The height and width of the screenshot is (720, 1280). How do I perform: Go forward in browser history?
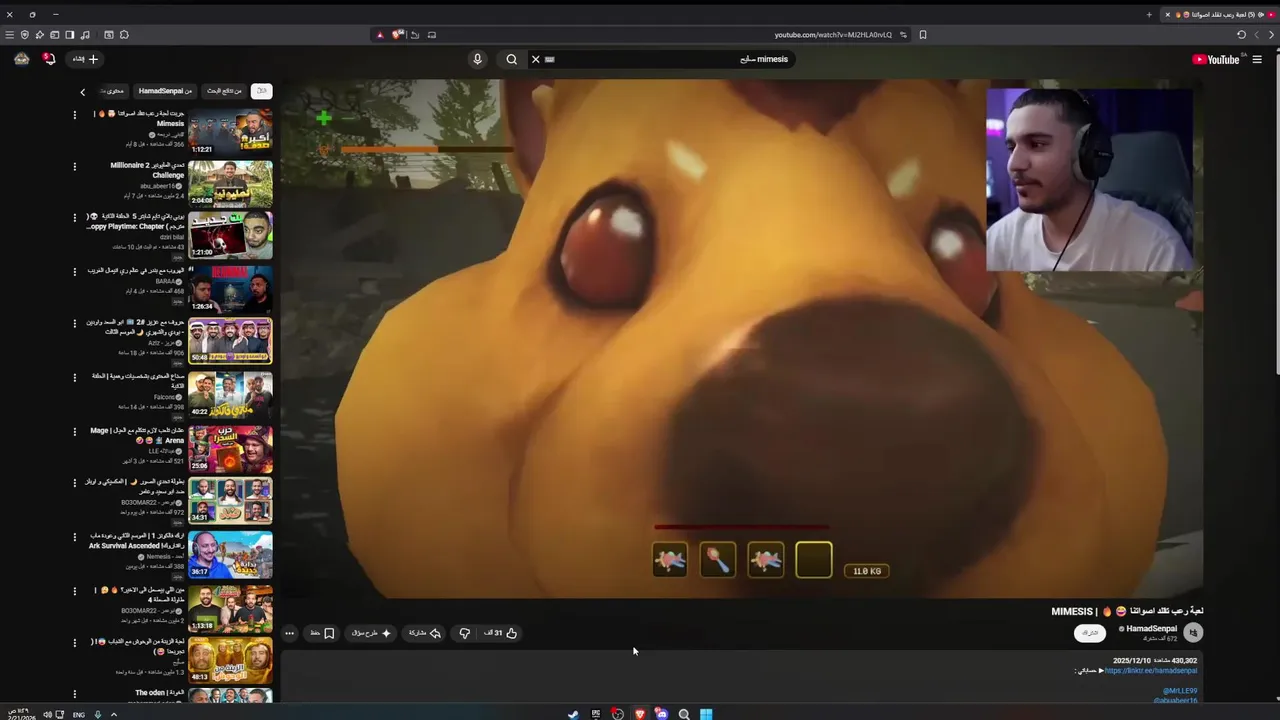pyautogui.click(x=1257, y=35)
